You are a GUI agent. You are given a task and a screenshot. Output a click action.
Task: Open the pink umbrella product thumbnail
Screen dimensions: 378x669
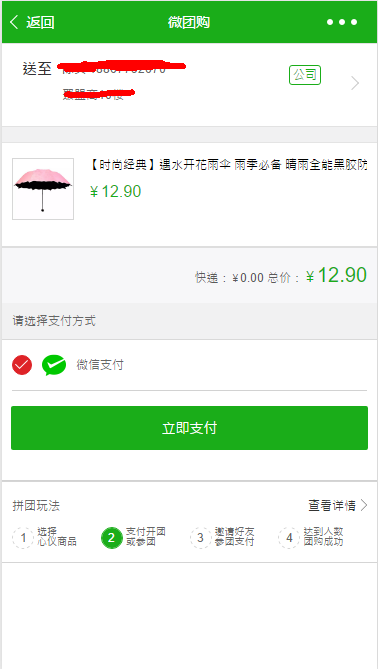click(x=43, y=189)
